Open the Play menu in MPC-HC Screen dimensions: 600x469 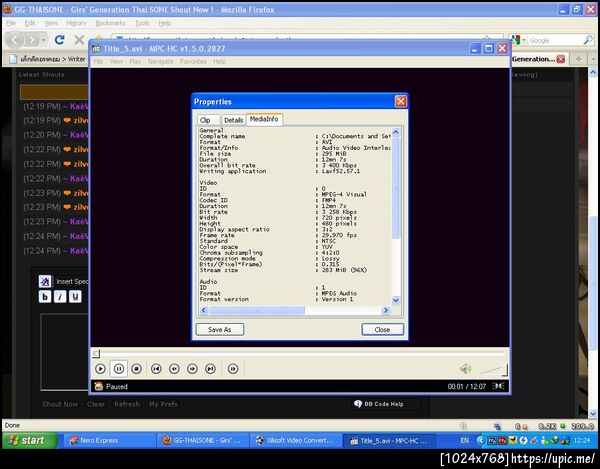click(135, 61)
